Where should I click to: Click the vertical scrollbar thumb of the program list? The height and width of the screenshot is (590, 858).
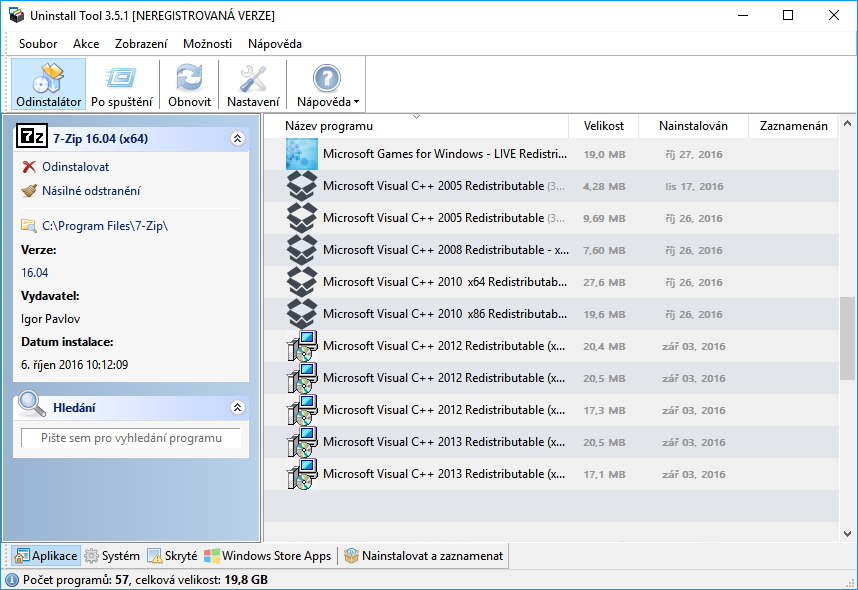click(x=847, y=338)
